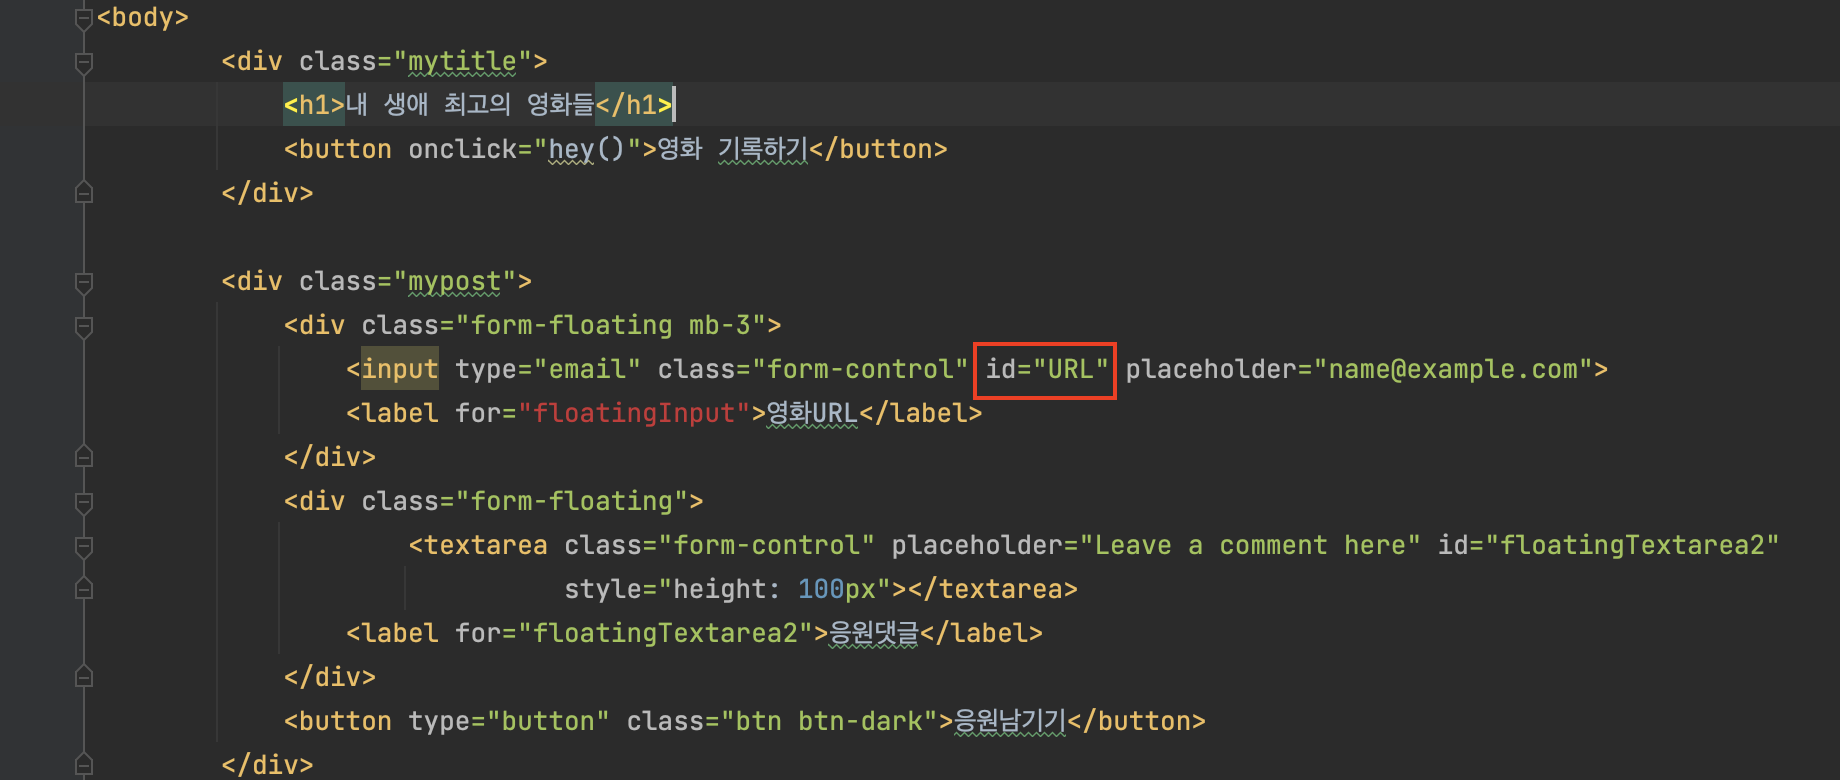Screen dimensions: 1840x780
Task: Click fold end marker on the style height line
Action: [84, 589]
